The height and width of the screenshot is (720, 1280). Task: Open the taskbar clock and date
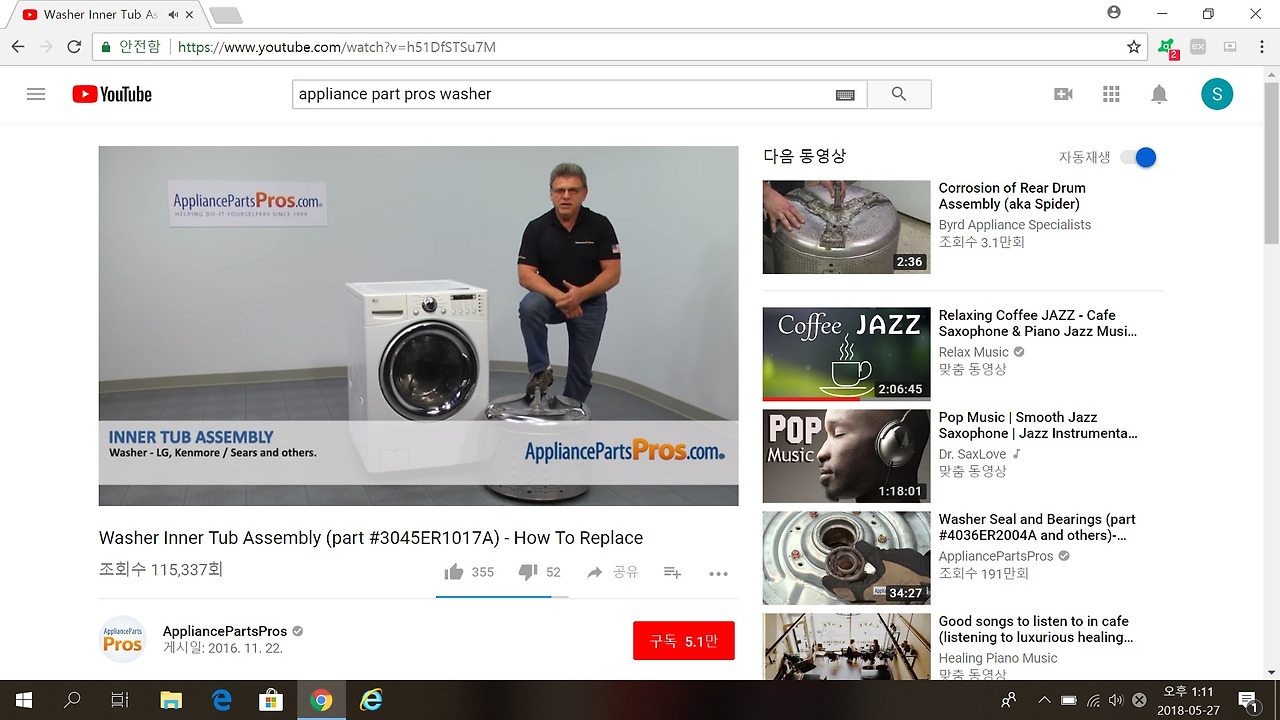(x=1188, y=700)
